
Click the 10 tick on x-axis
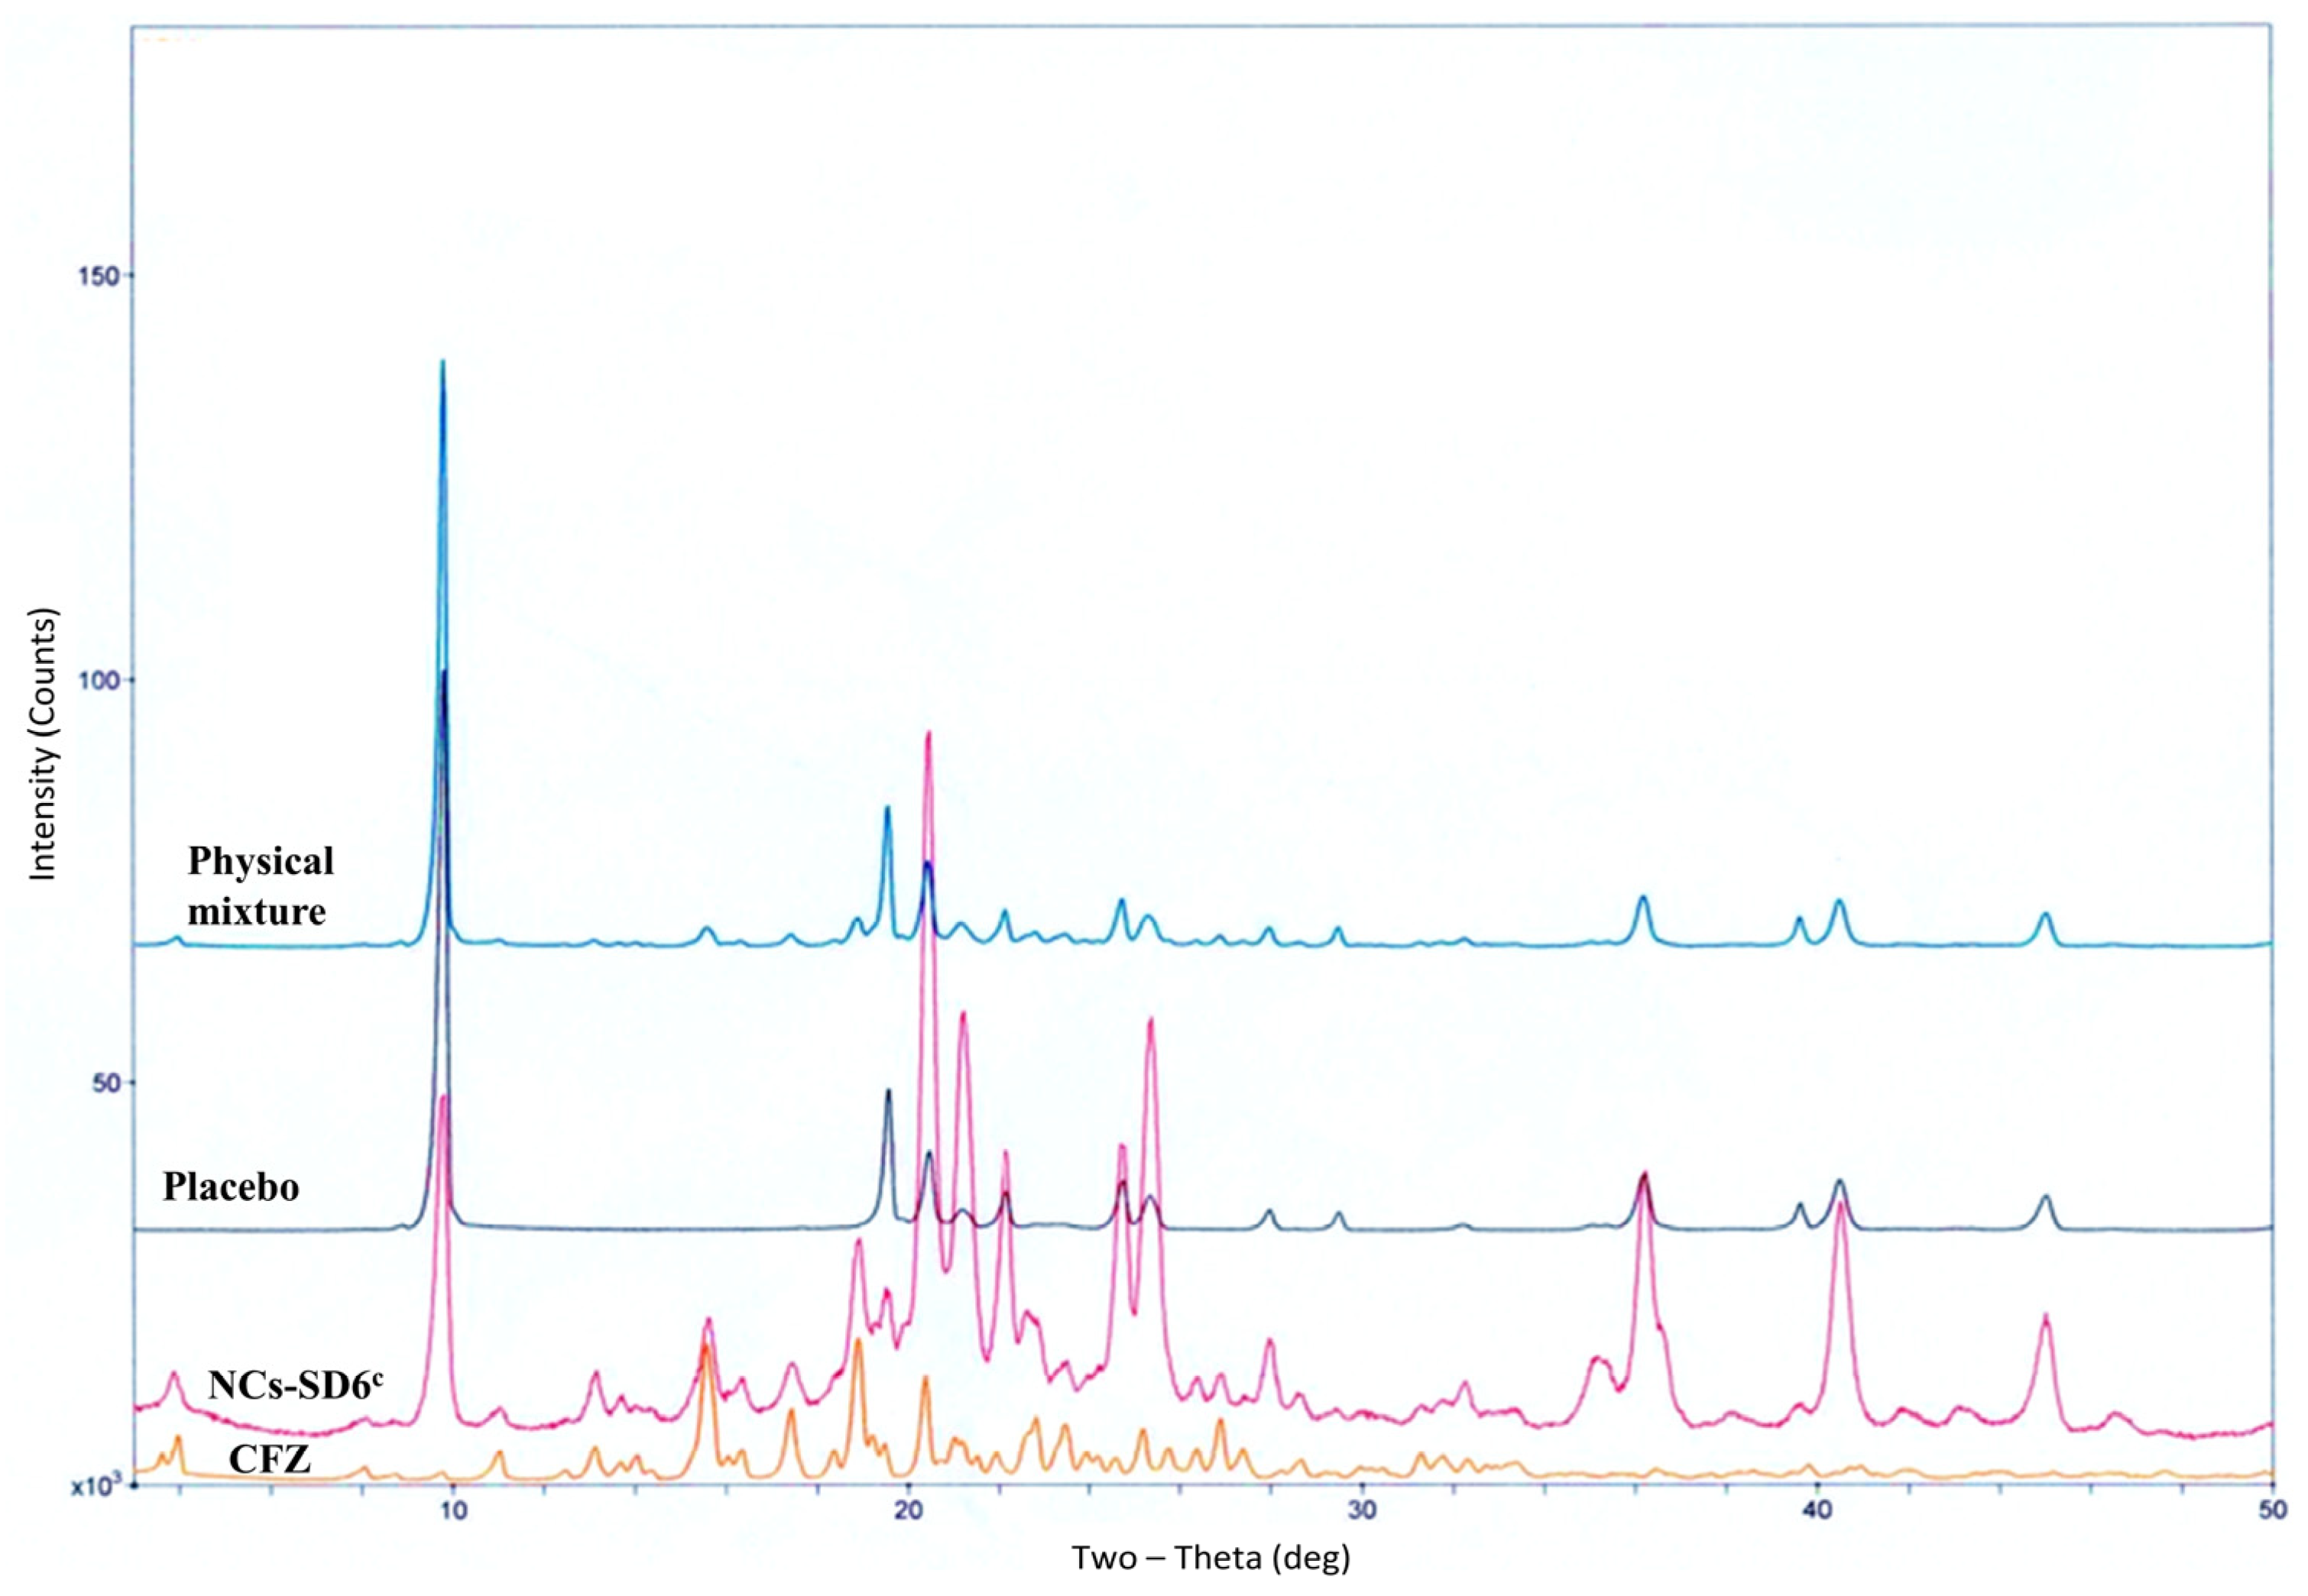tap(453, 1510)
